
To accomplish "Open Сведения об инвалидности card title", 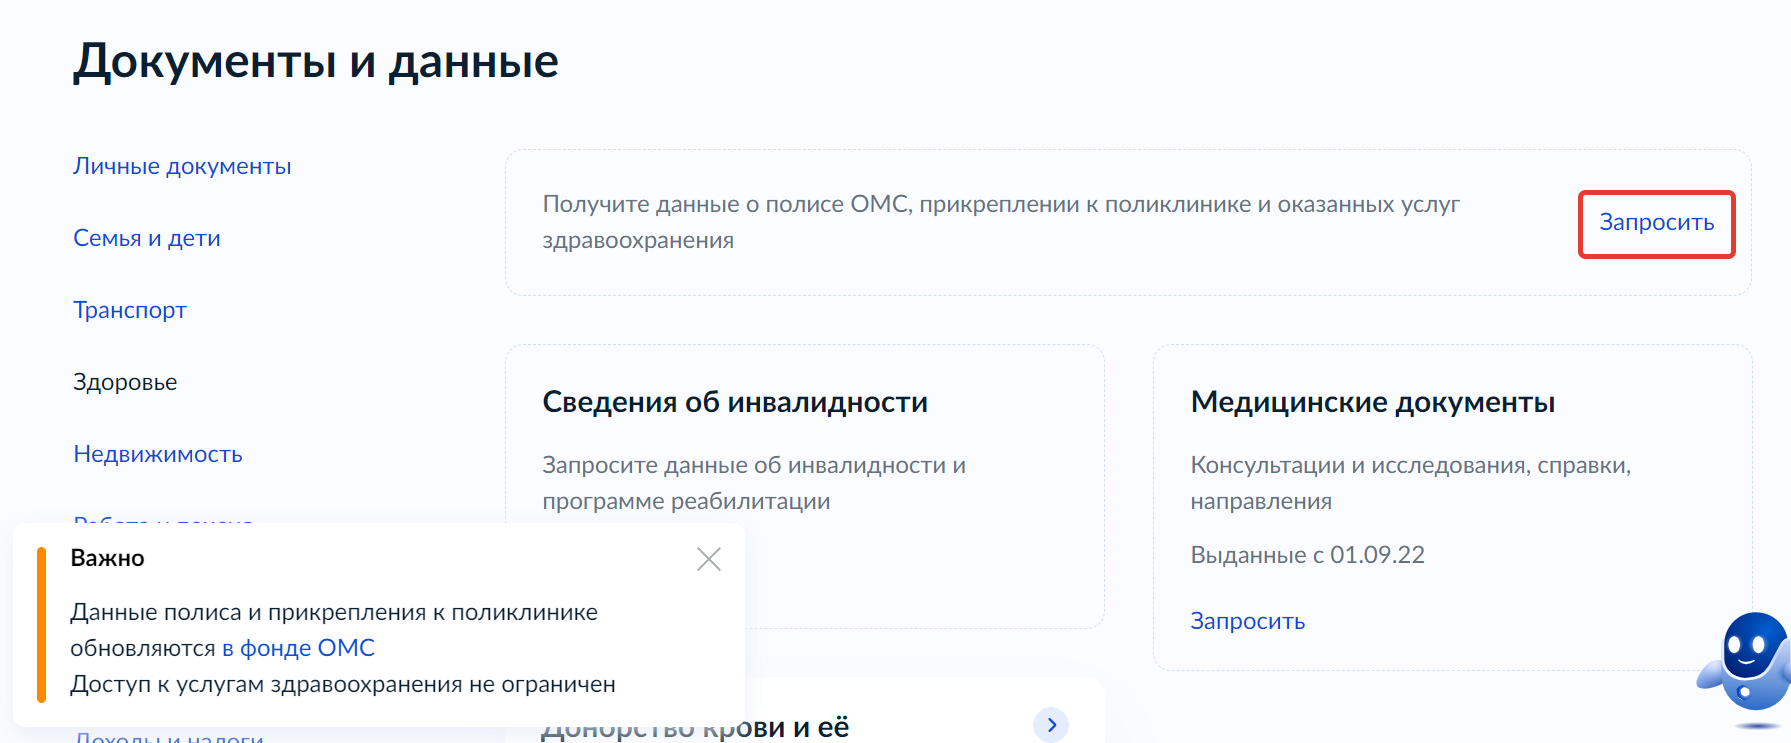I will click(x=735, y=402).
